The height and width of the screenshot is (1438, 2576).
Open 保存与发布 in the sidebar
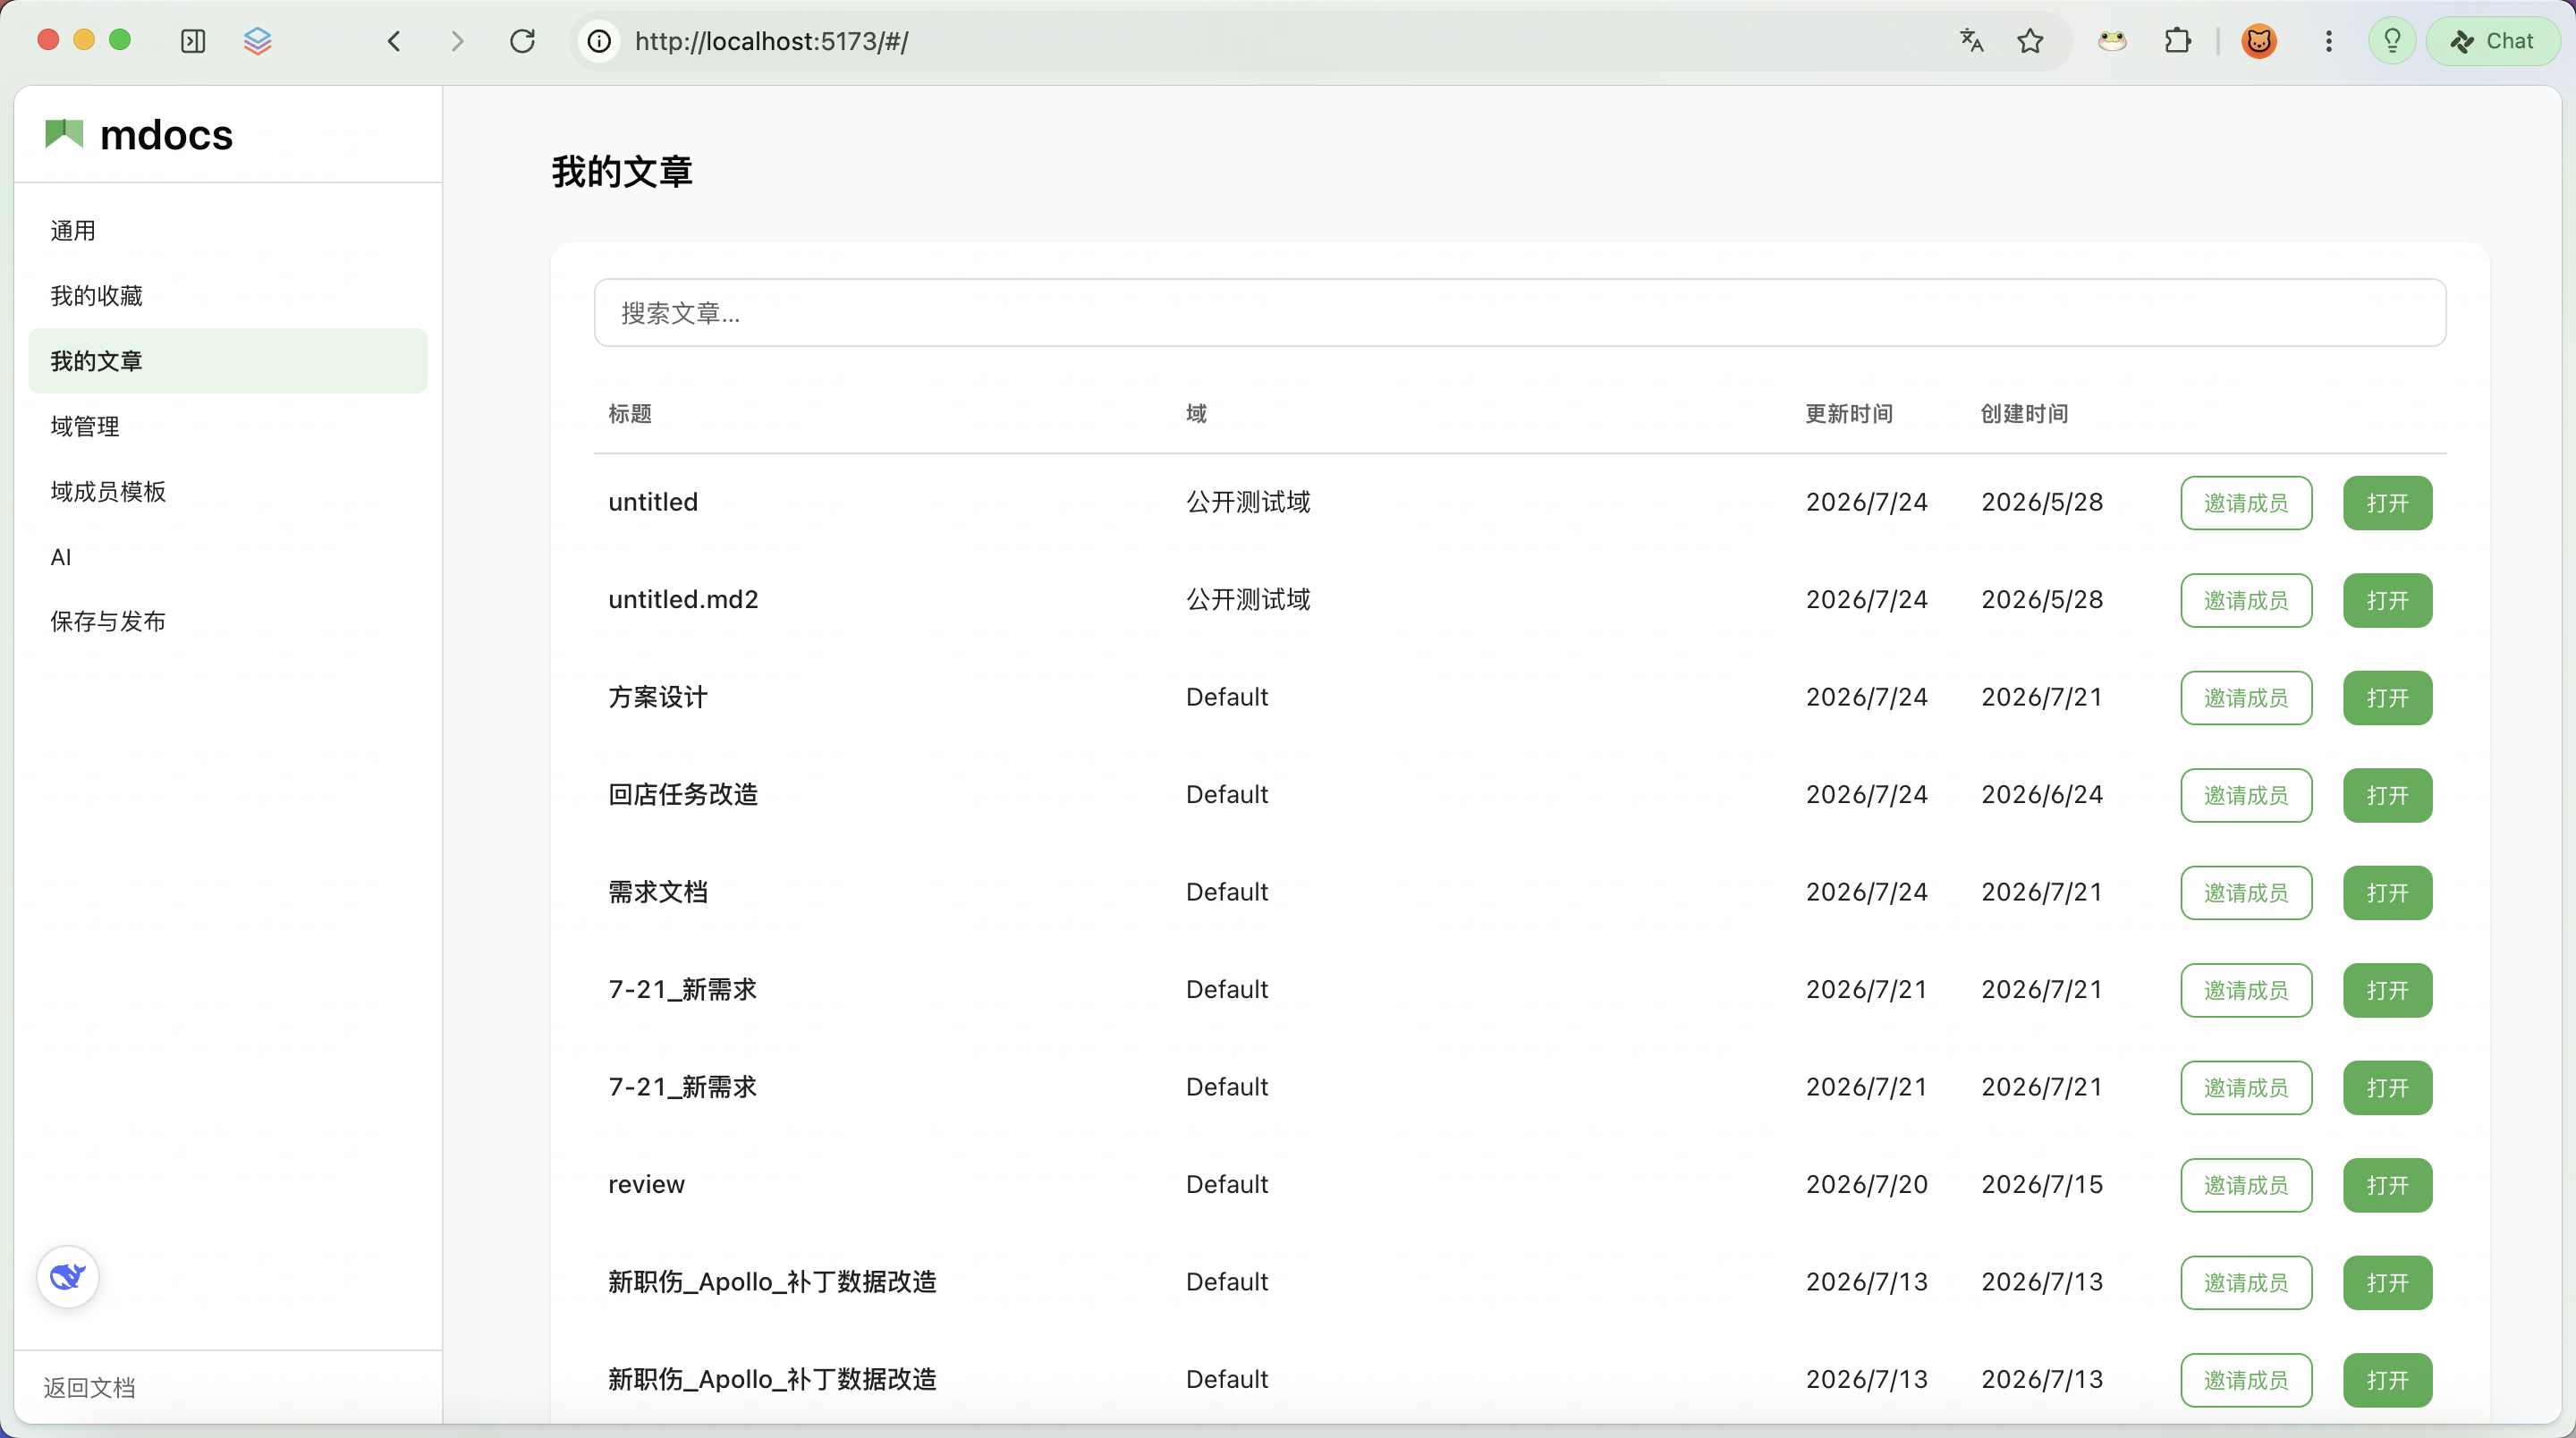tap(228, 622)
